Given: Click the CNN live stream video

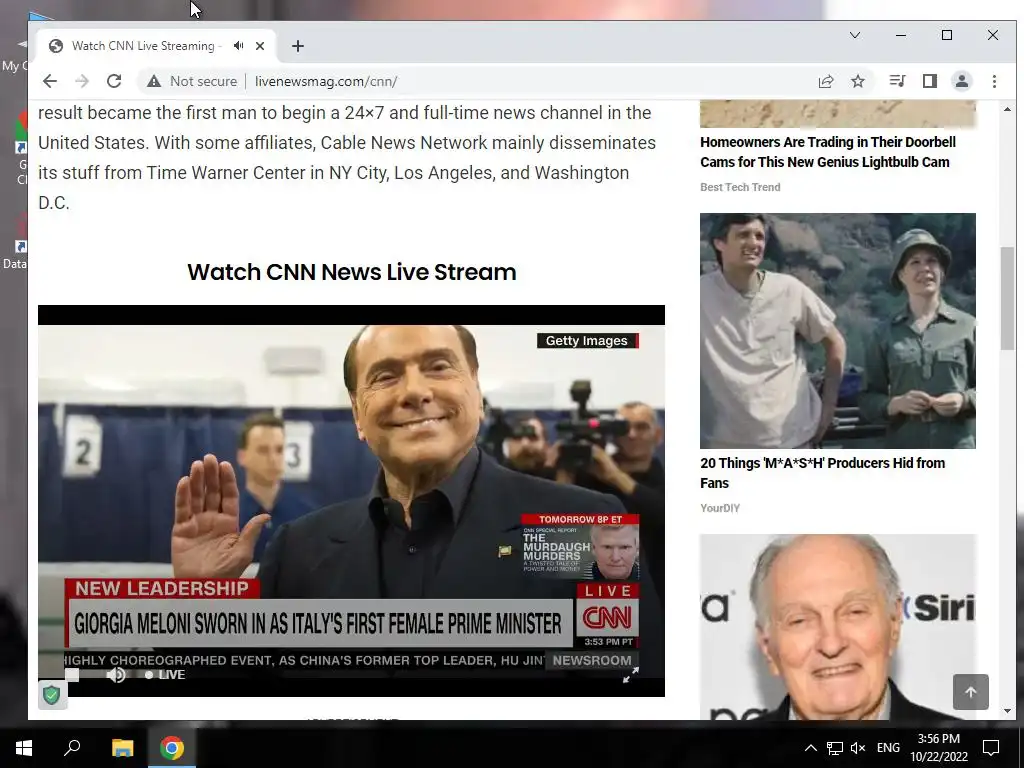Looking at the screenshot, I should point(351,501).
